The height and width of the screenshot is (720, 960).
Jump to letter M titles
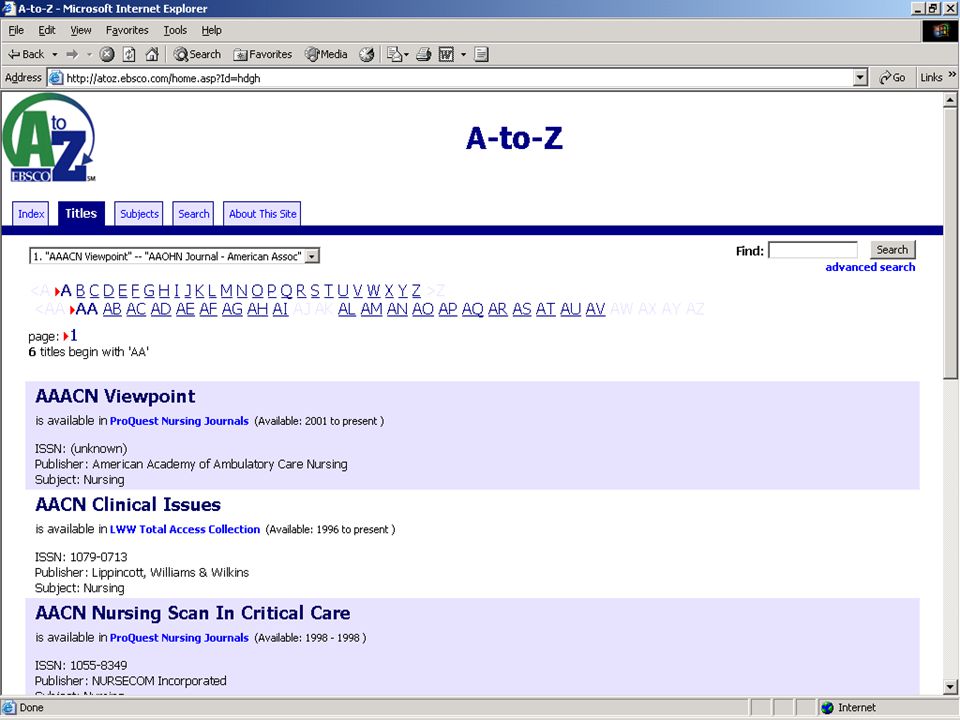226,291
